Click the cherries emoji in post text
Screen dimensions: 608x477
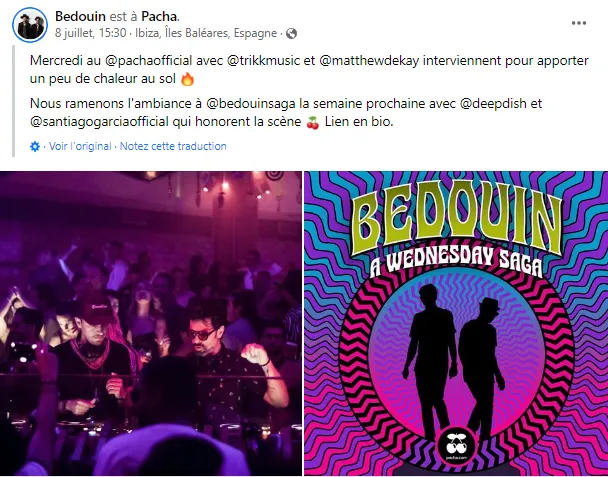313,122
